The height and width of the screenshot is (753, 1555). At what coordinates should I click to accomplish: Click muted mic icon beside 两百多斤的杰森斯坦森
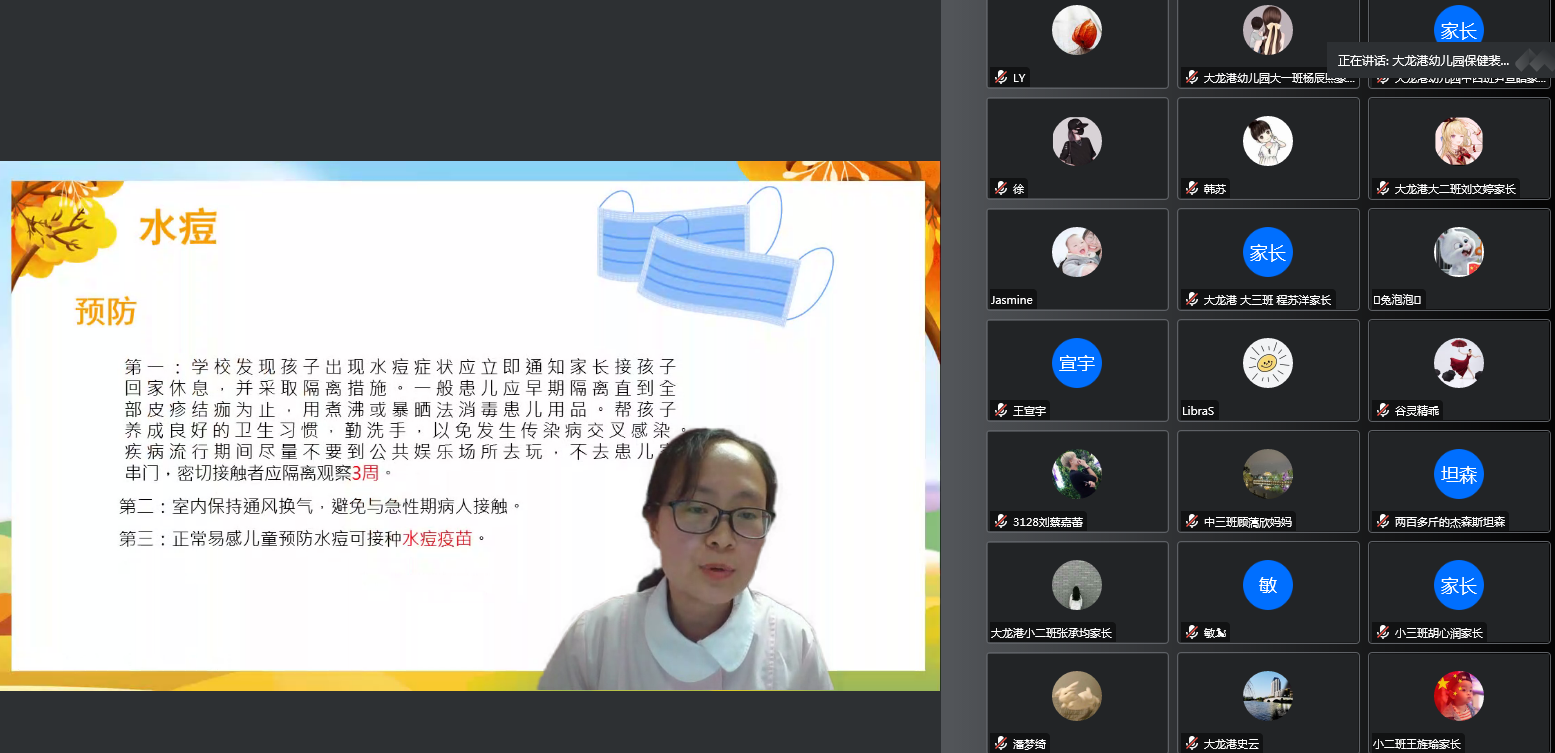(x=1383, y=521)
